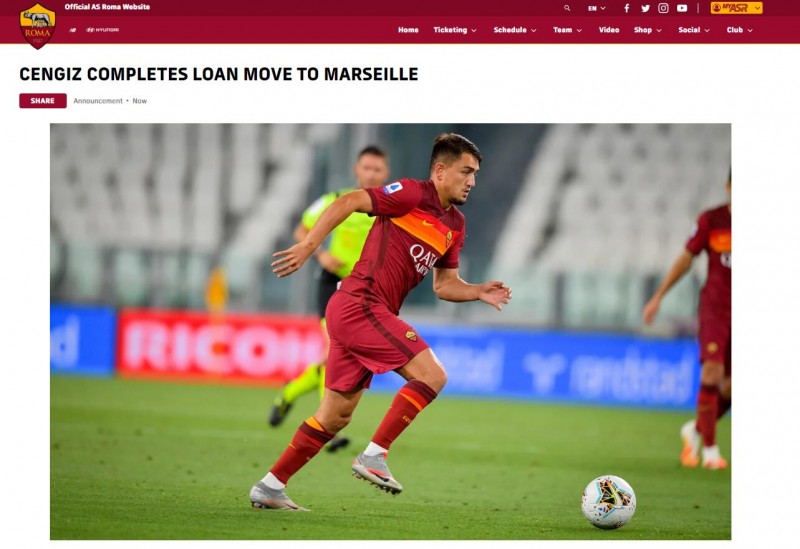Open the search magnifier icon

(x=567, y=8)
